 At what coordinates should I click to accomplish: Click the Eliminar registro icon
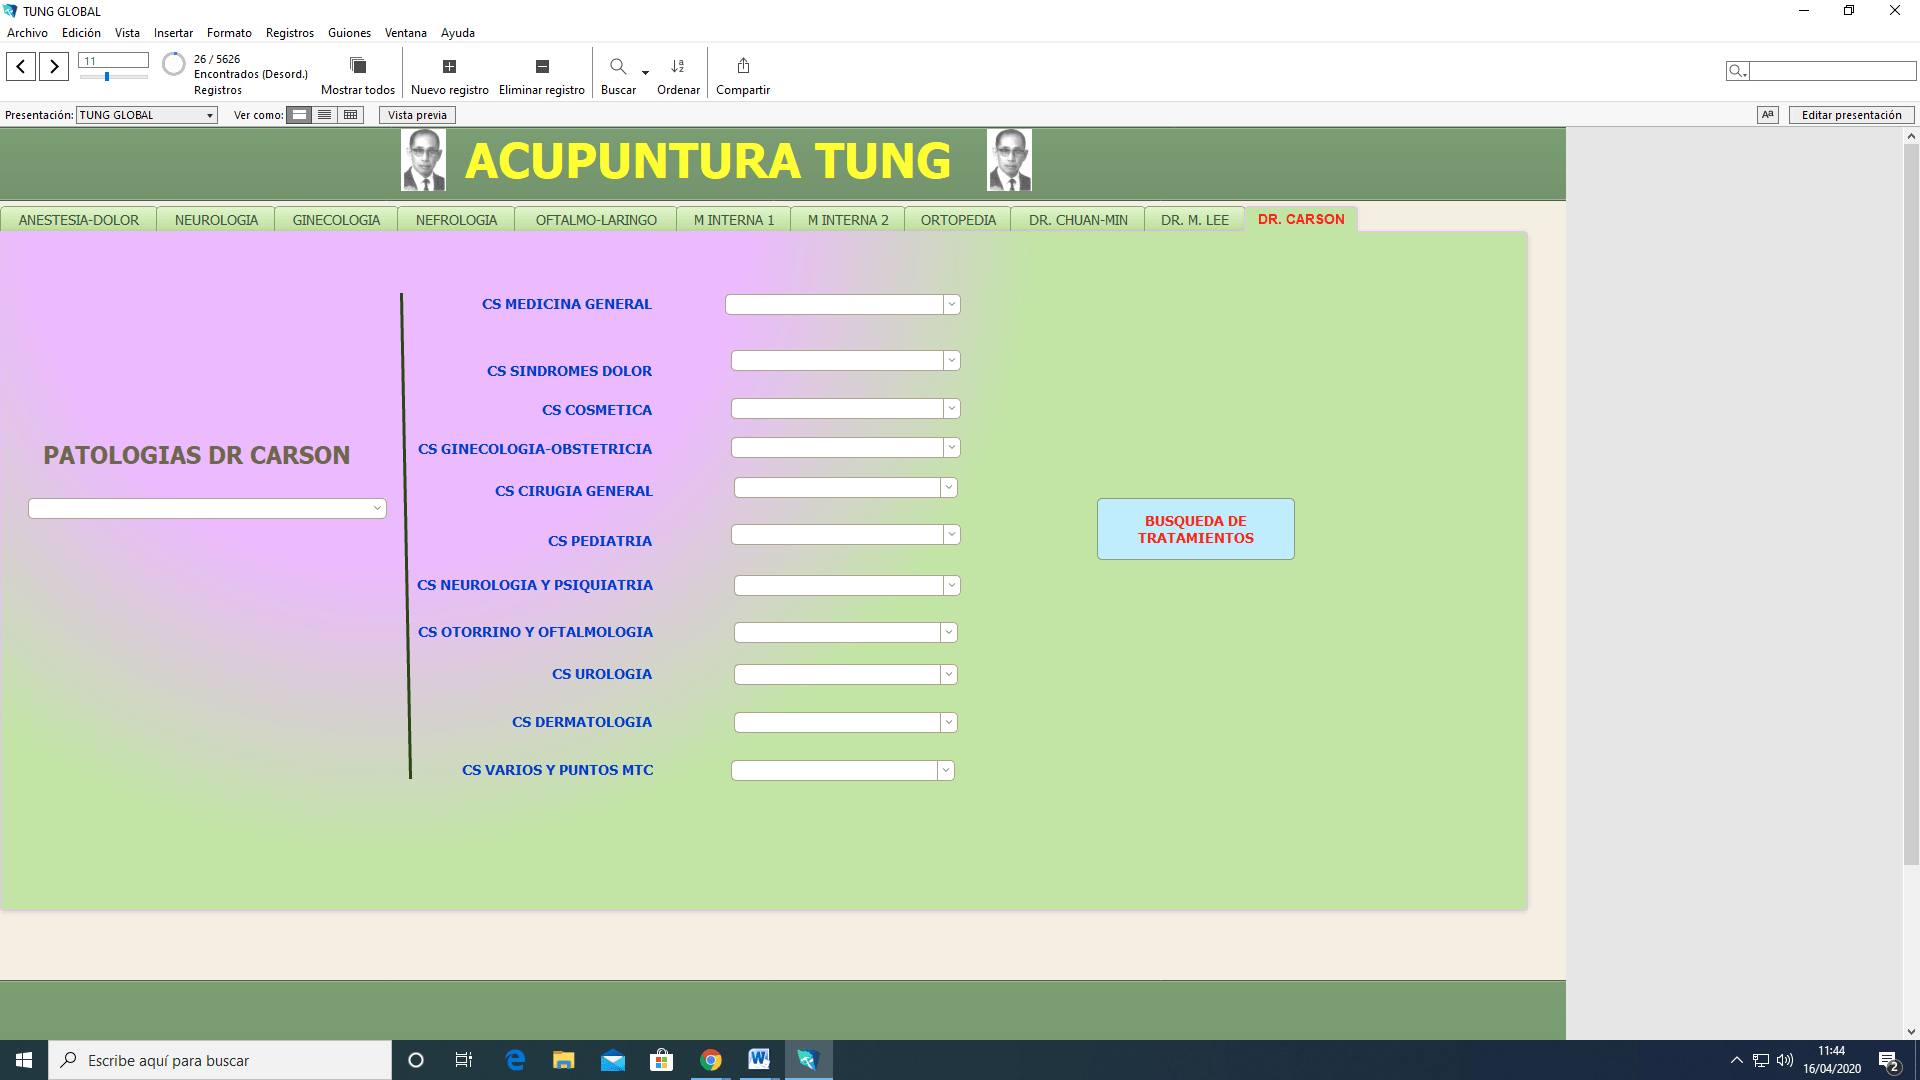[x=542, y=66]
